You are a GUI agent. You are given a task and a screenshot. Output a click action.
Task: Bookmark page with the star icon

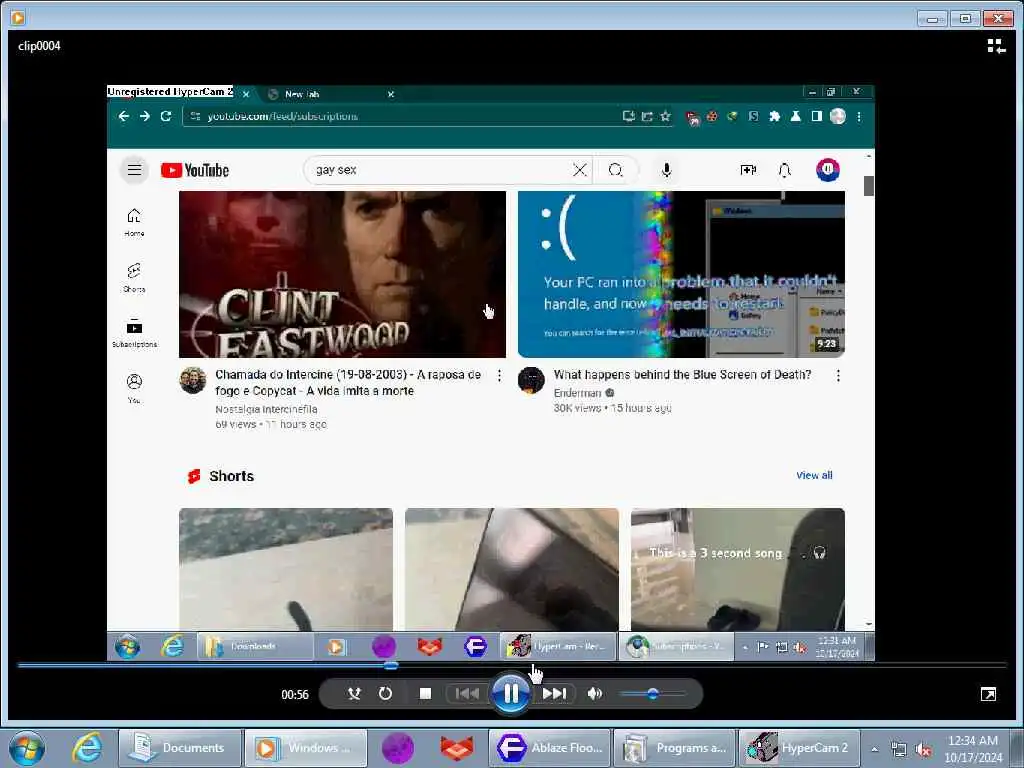click(665, 116)
